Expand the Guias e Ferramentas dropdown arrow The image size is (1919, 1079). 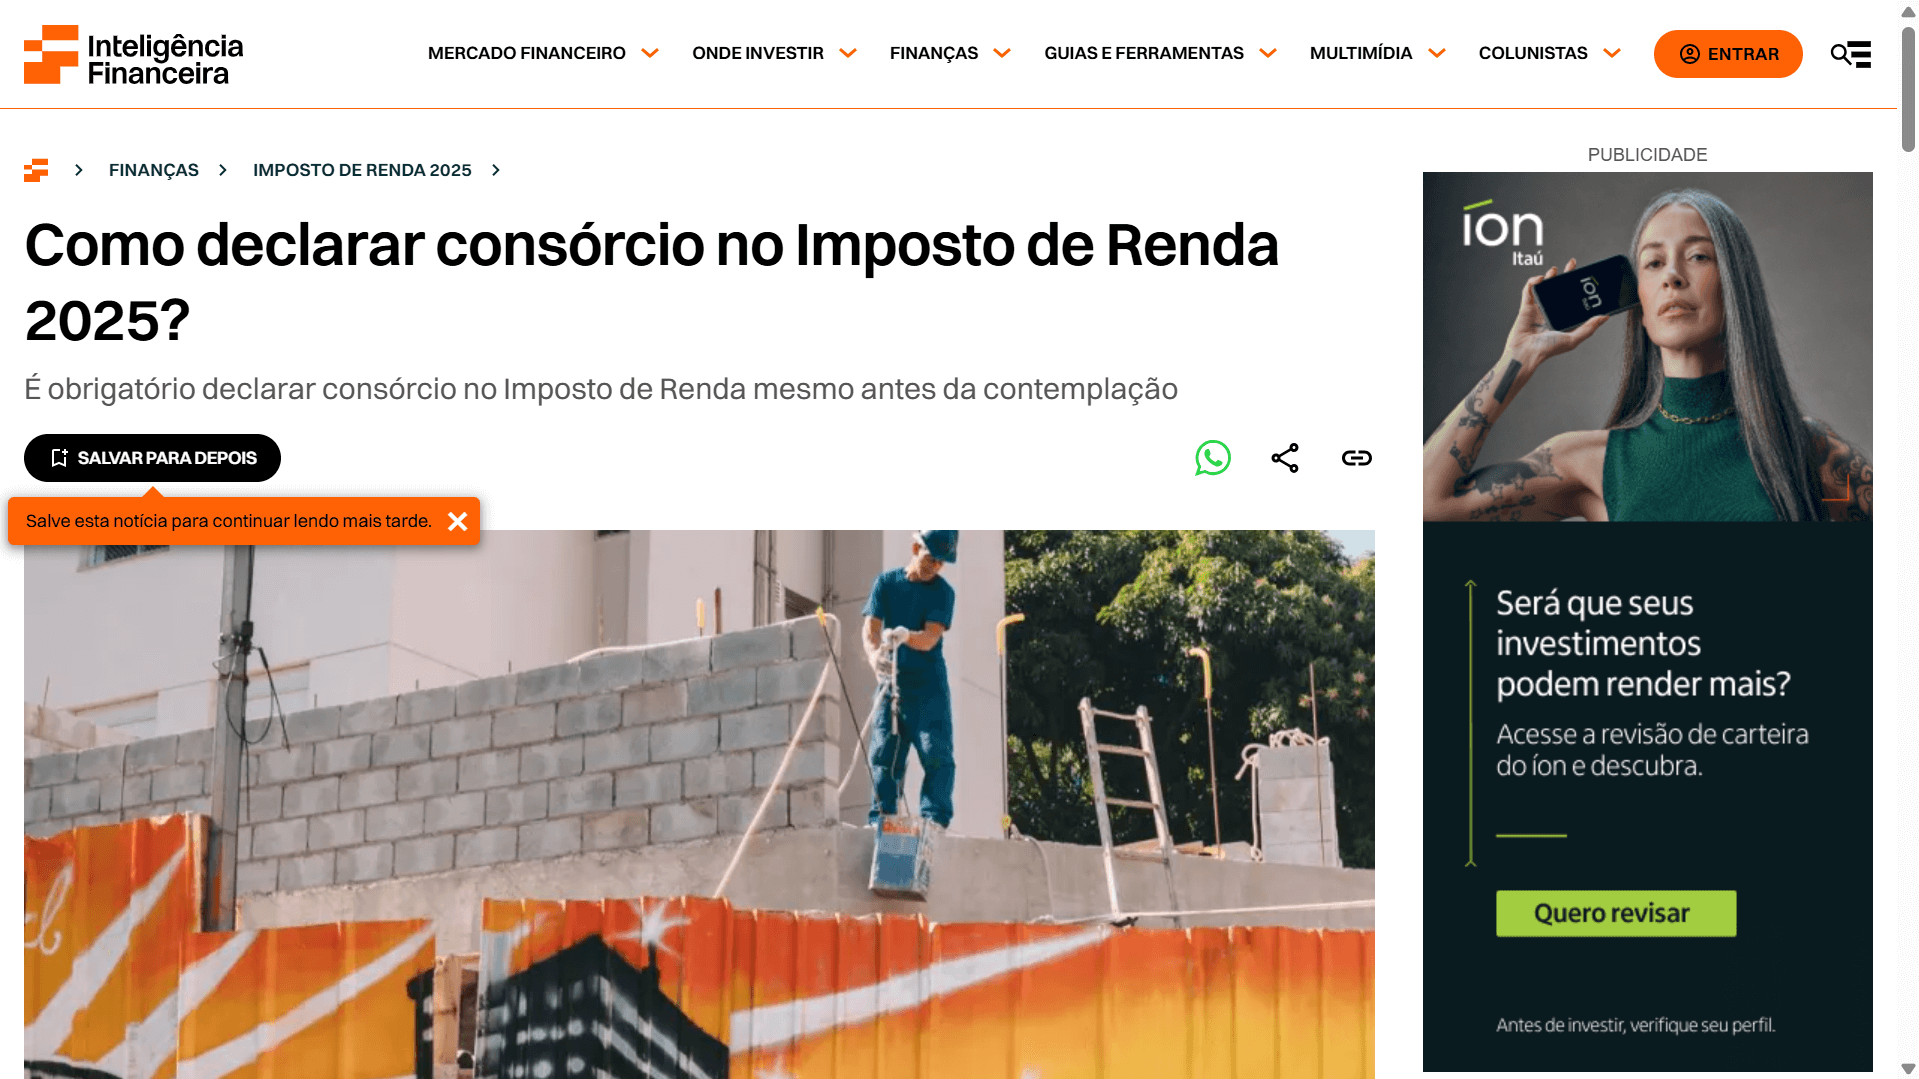[x=1268, y=54]
